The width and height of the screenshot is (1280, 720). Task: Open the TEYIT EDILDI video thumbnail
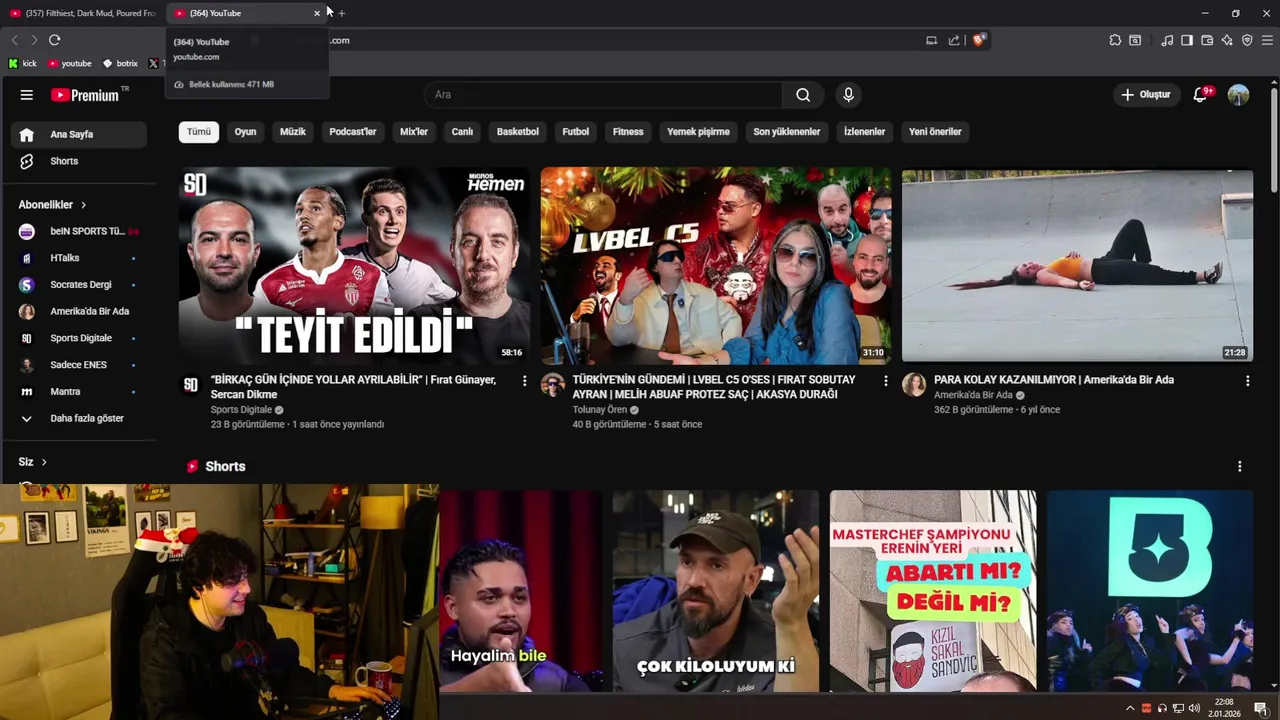(x=354, y=265)
